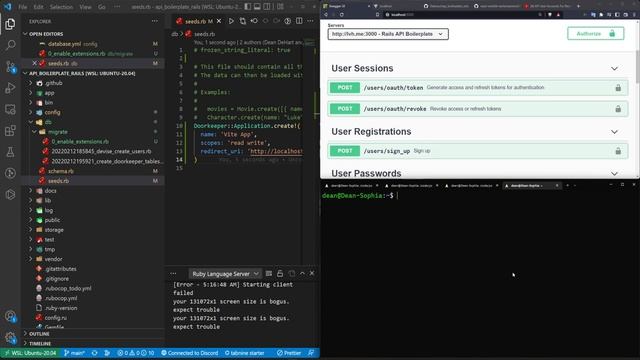Toggle primary sidebar layout icon in title bar
The width and height of the screenshot is (640, 360).
(248, 7)
